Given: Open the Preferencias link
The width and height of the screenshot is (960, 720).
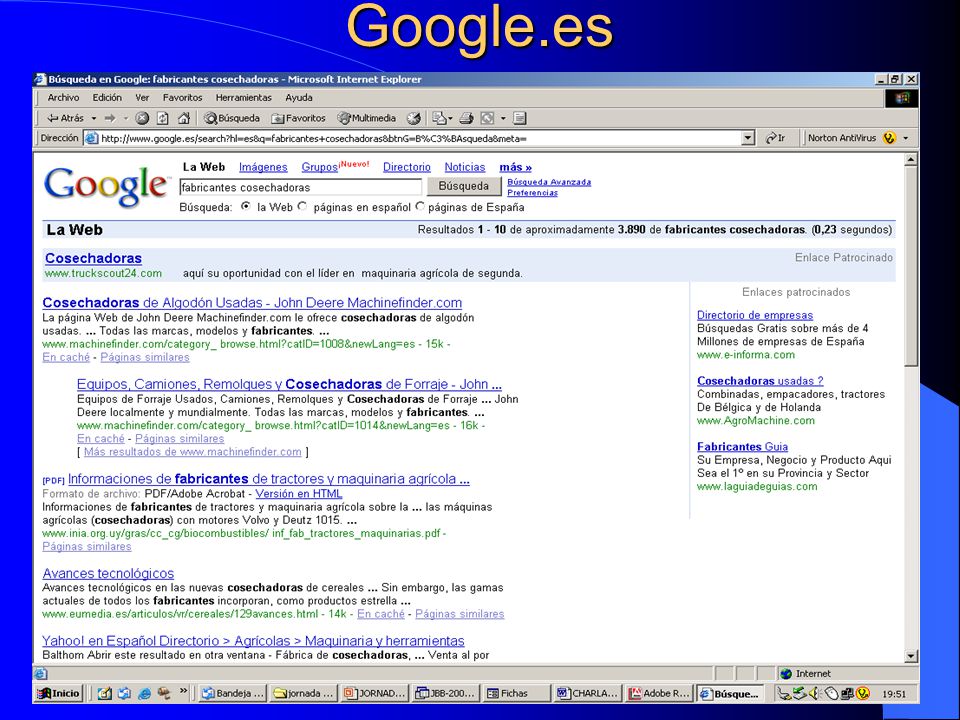Looking at the screenshot, I should click(532, 193).
